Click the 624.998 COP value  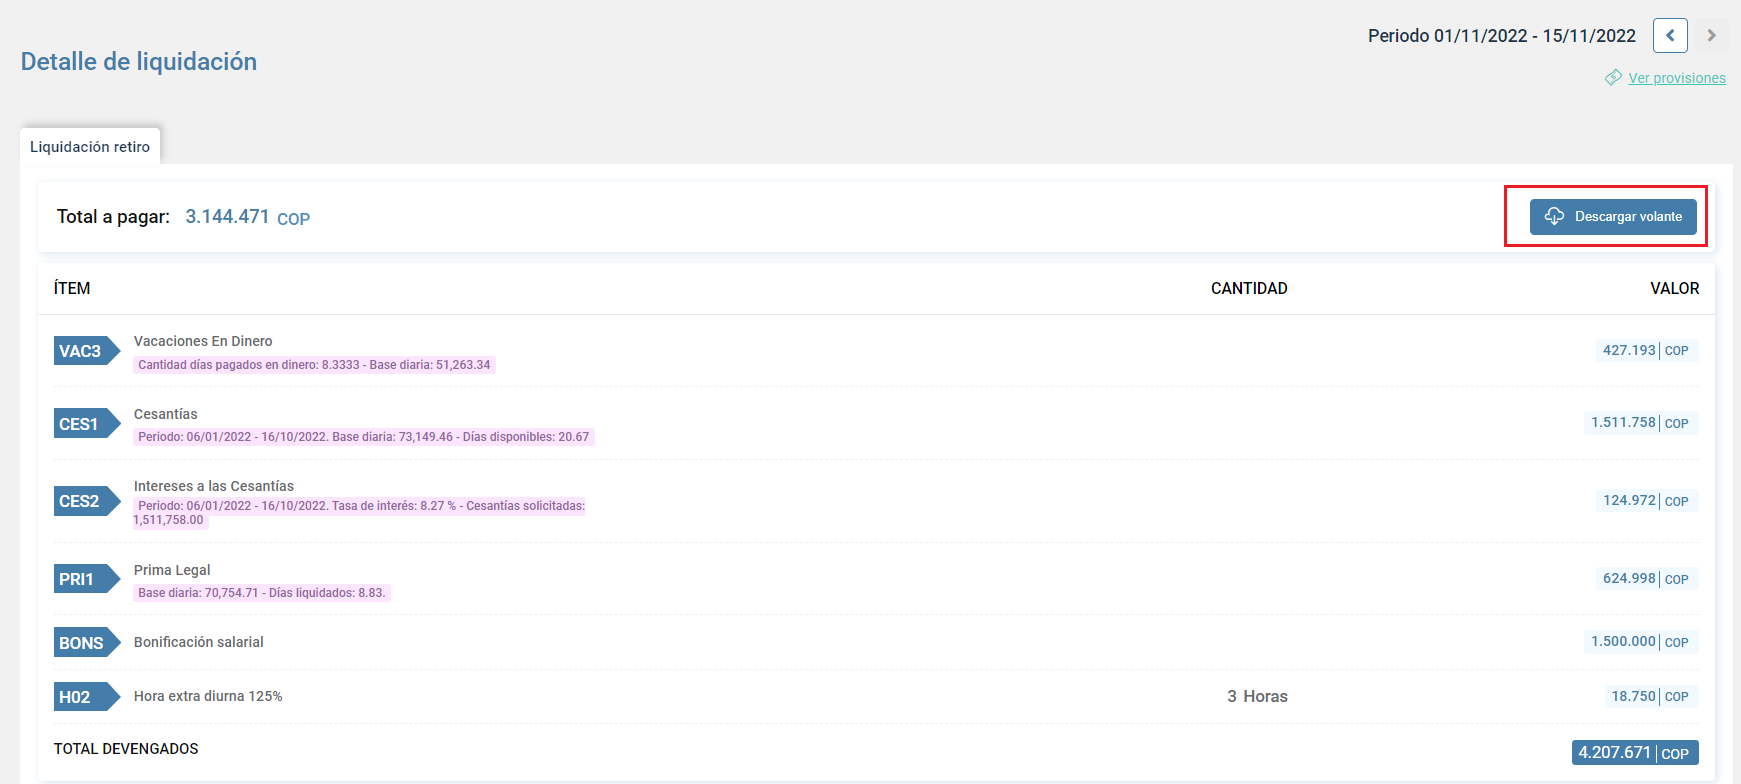click(x=1646, y=579)
